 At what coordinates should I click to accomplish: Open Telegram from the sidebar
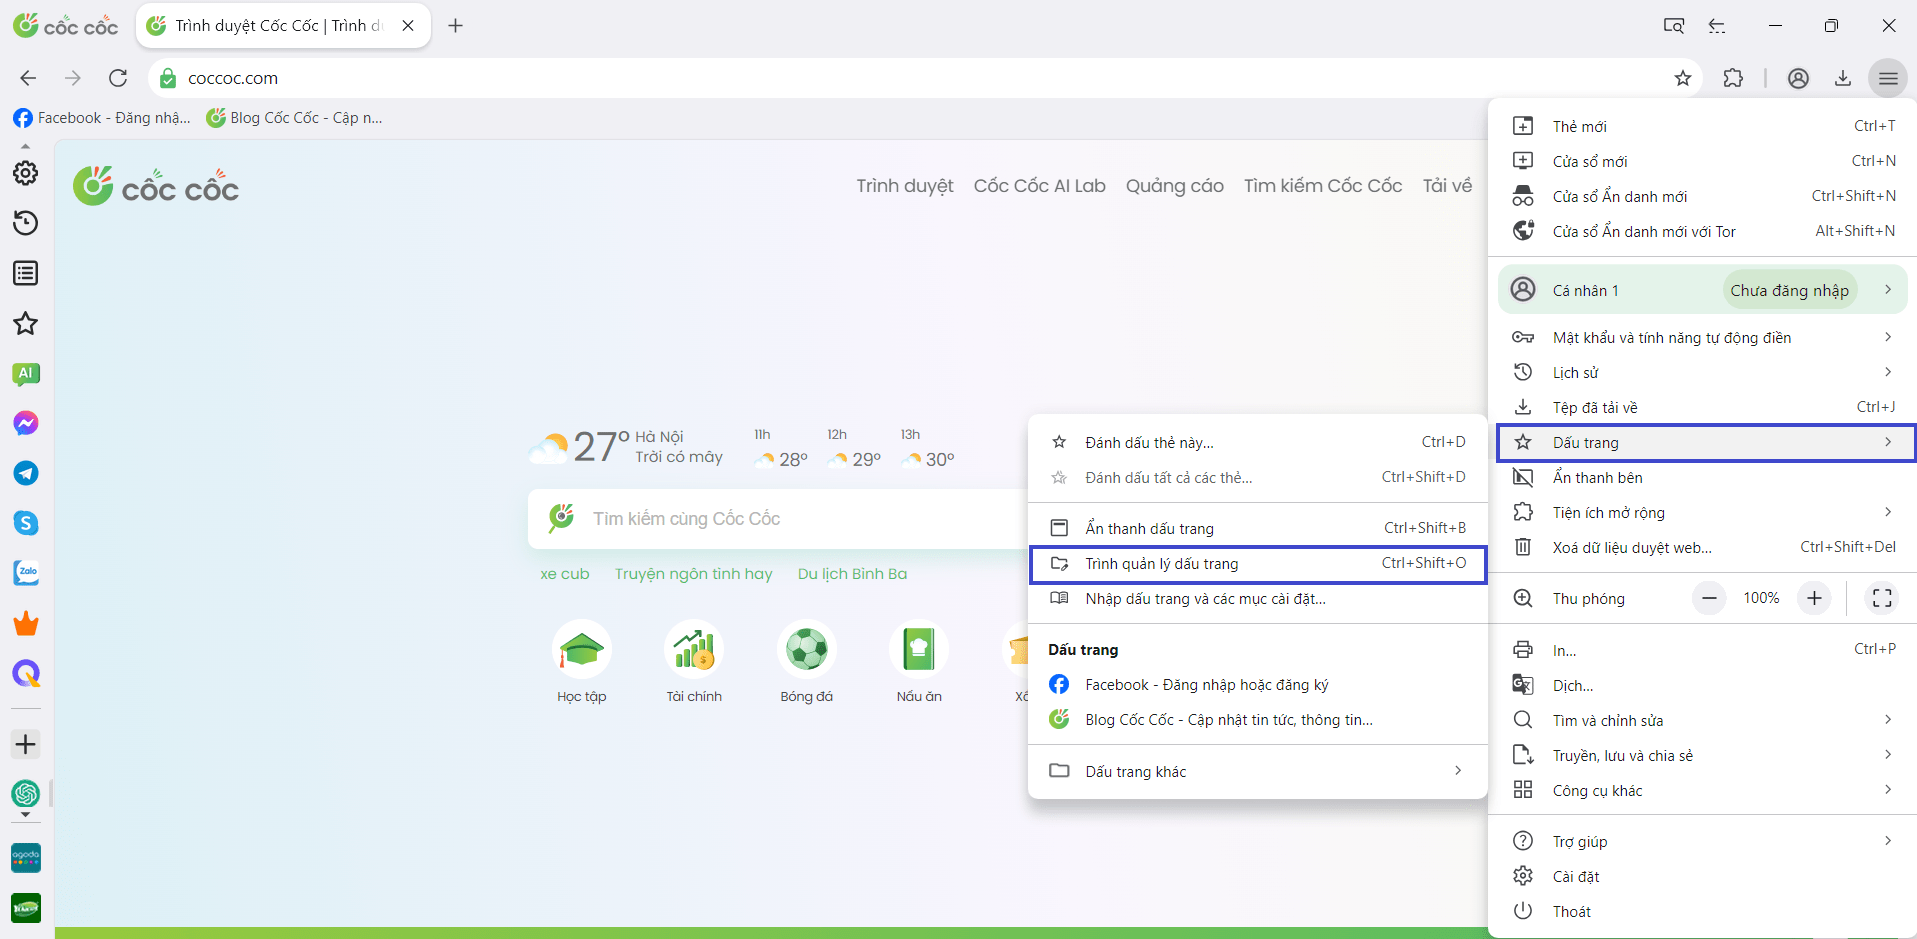pos(26,473)
